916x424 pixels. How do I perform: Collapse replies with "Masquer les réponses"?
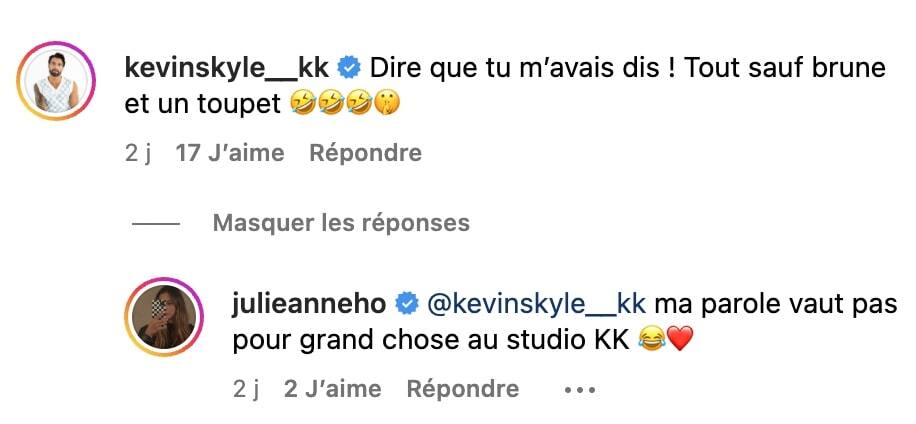(341, 222)
